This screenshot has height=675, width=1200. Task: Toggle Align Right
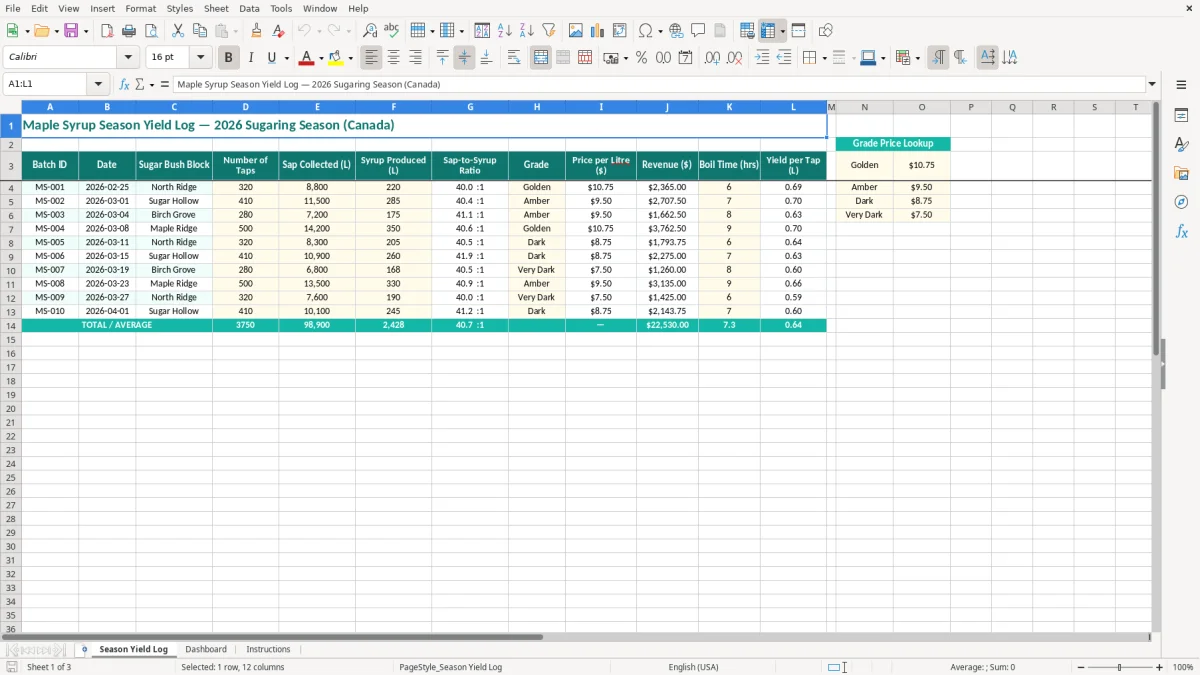pyautogui.click(x=415, y=58)
